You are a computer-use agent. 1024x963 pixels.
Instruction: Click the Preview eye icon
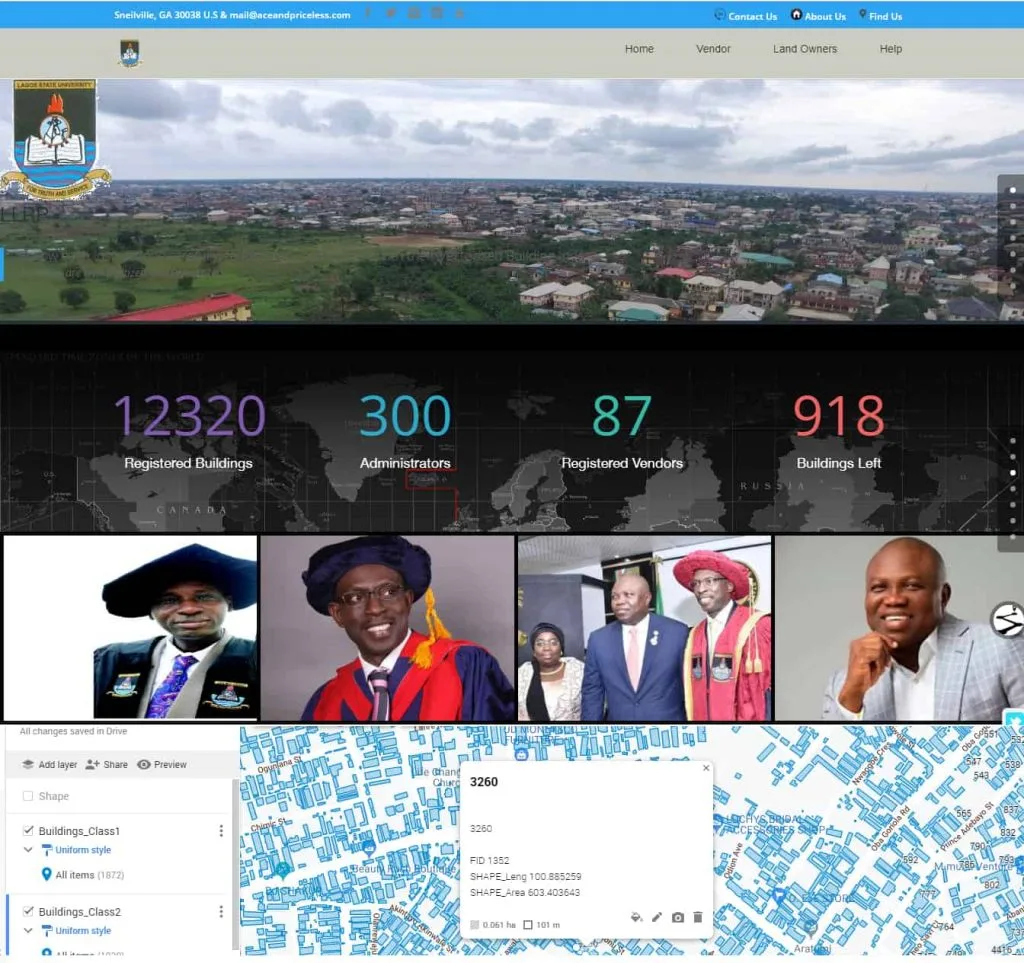pyautogui.click(x=144, y=764)
